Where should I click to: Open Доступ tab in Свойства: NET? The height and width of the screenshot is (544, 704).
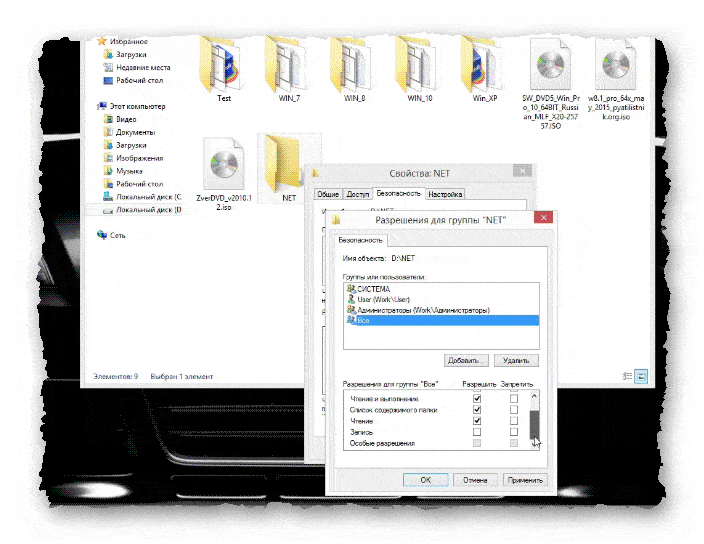click(x=358, y=194)
